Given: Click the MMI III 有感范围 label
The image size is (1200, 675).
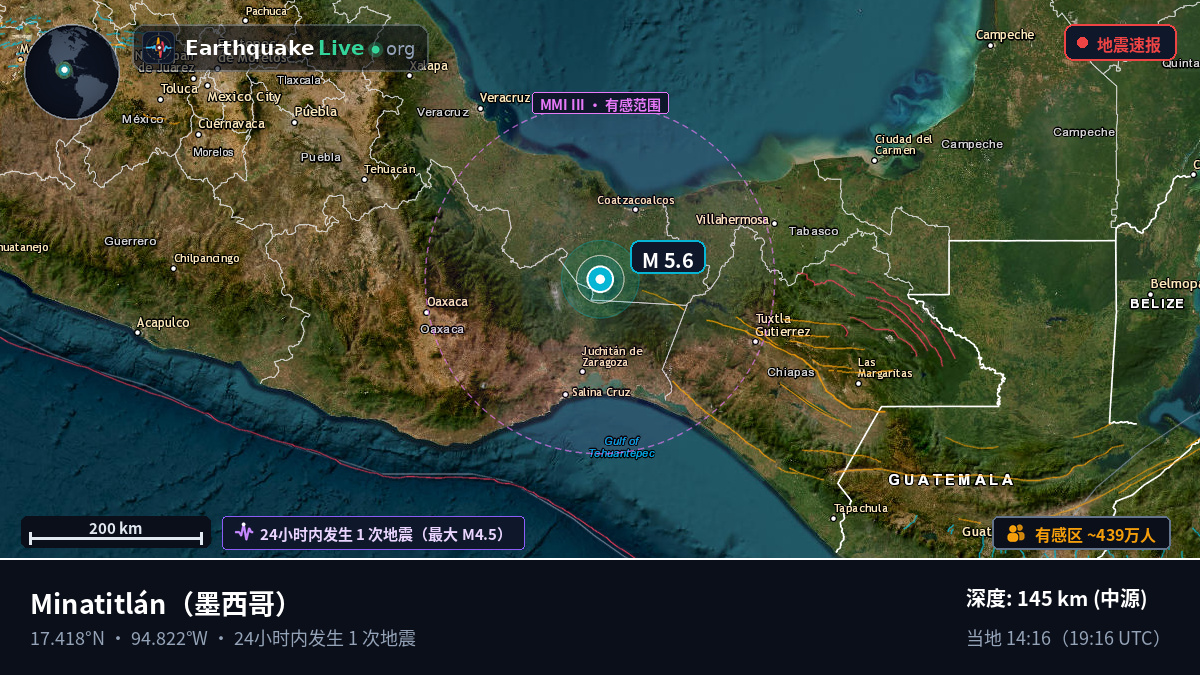Looking at the screenshot, I should tap(600, 104).
